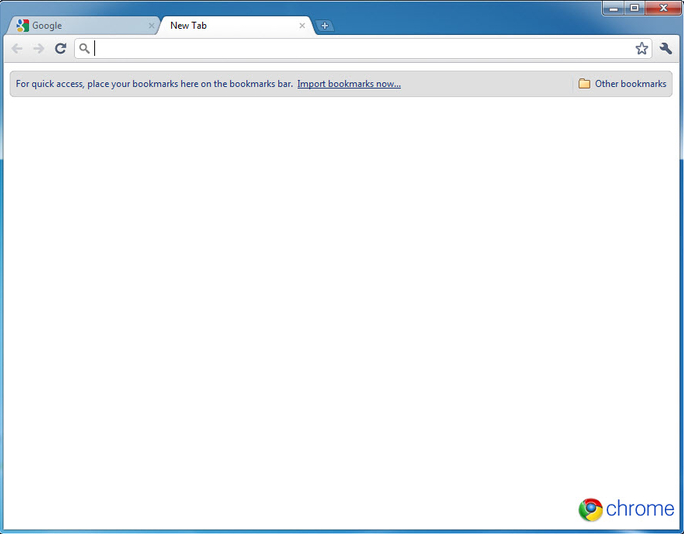The height and width of the screenshot is (534, 684).
Task: Click the Google favicon on the first tab
Action: point(23,26)
